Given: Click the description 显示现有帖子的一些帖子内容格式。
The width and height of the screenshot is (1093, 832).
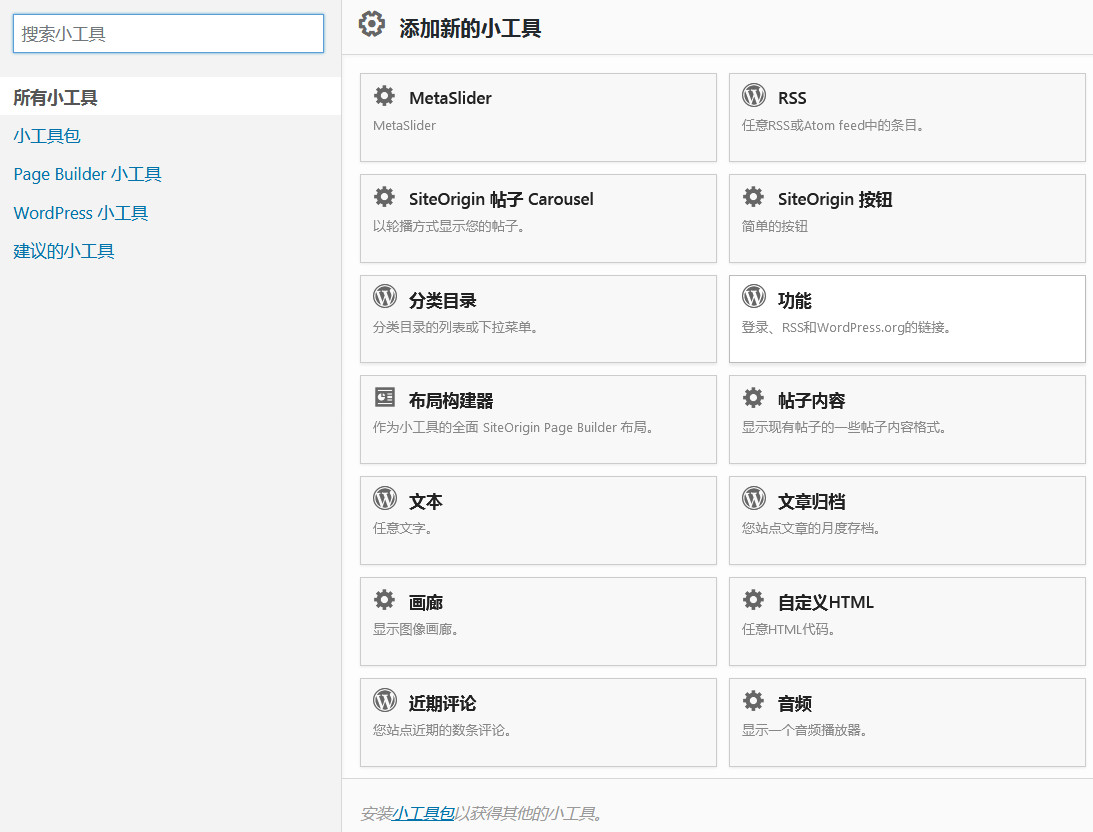Looking at the screenshot, I should tap(845, 427).
